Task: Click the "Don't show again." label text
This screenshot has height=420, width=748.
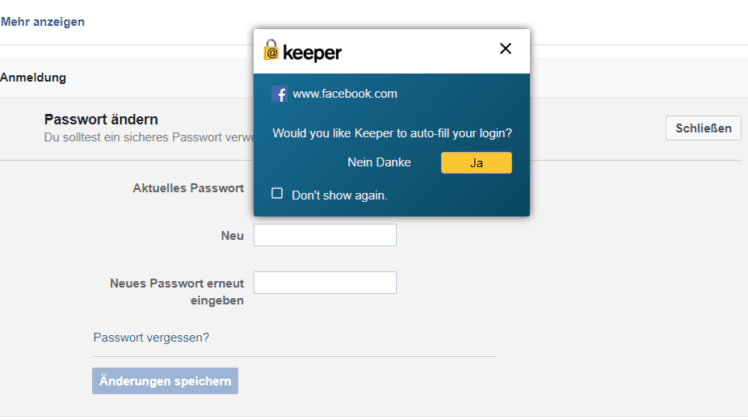Action: point(339,195)
